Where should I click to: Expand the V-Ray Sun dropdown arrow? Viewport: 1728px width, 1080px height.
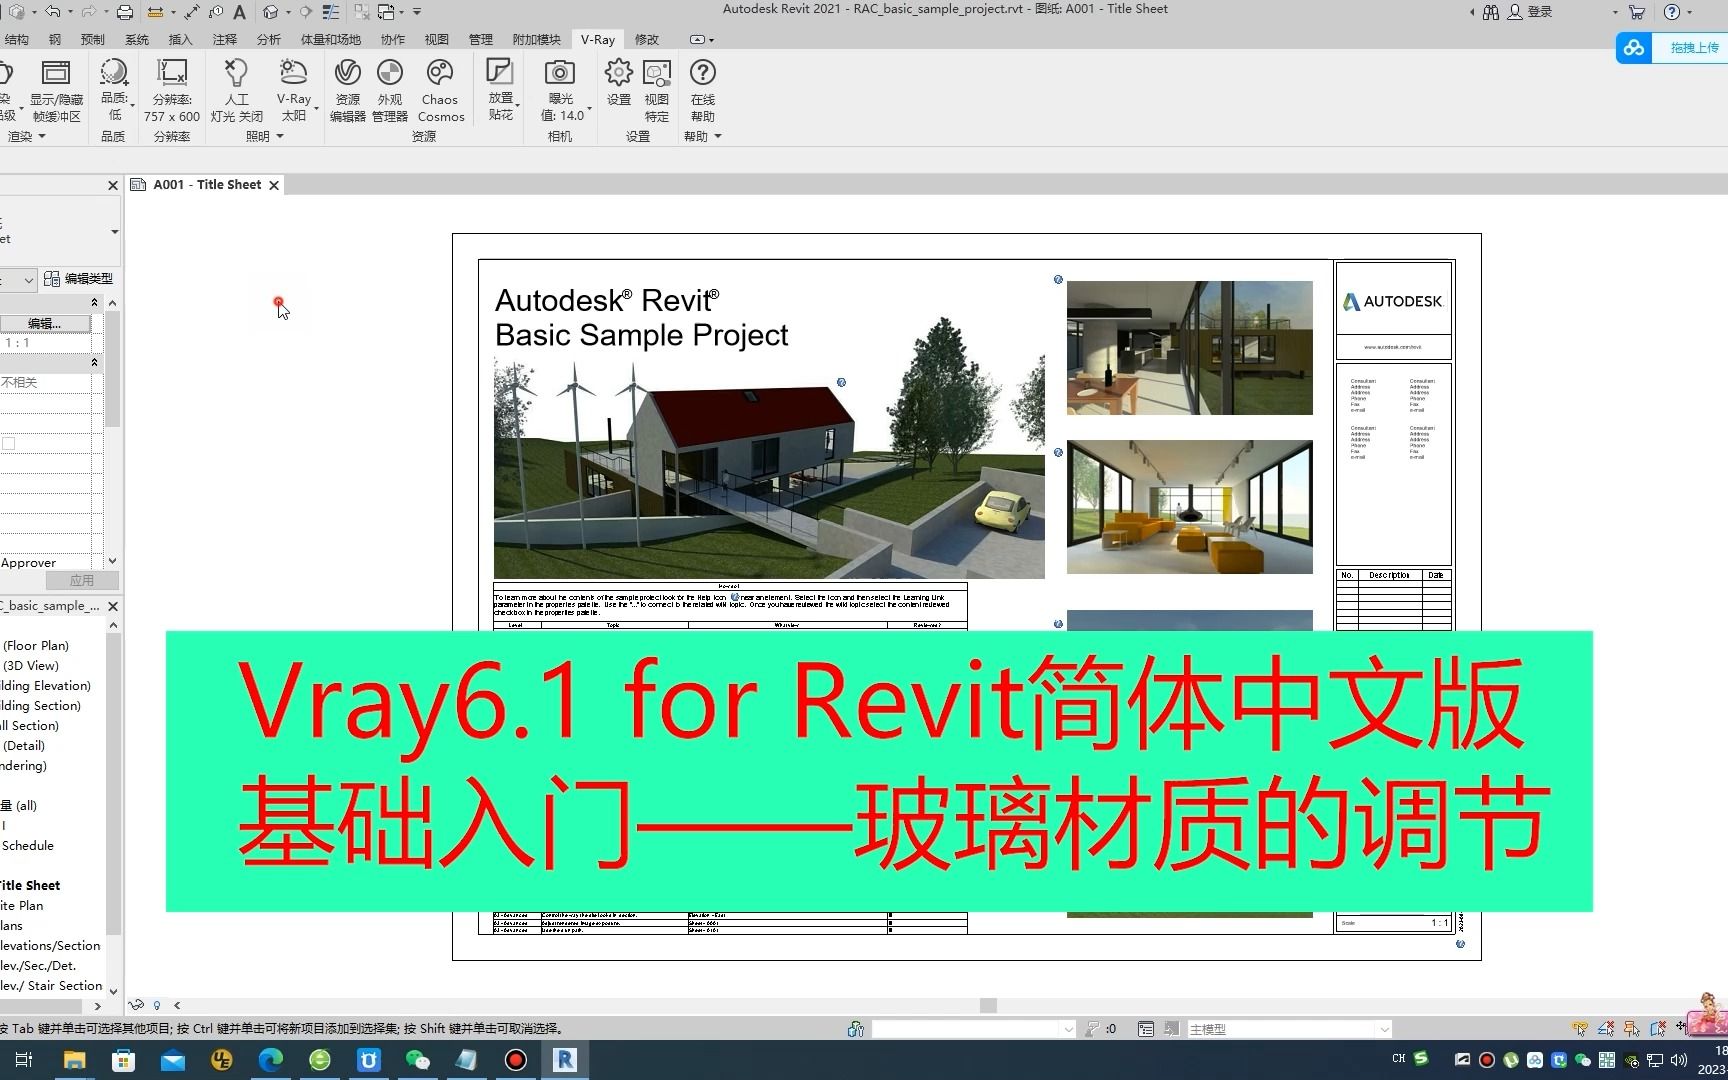click(316, 108)
